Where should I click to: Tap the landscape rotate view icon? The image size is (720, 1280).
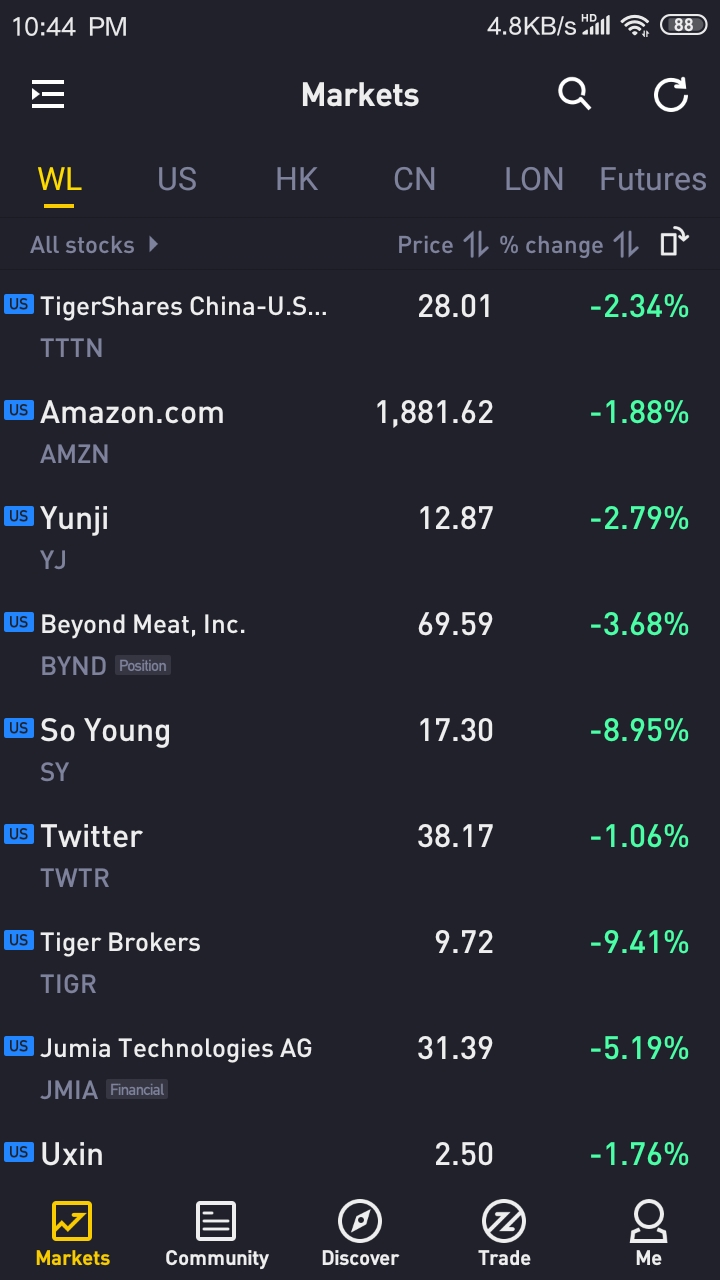tap(674, 243)
